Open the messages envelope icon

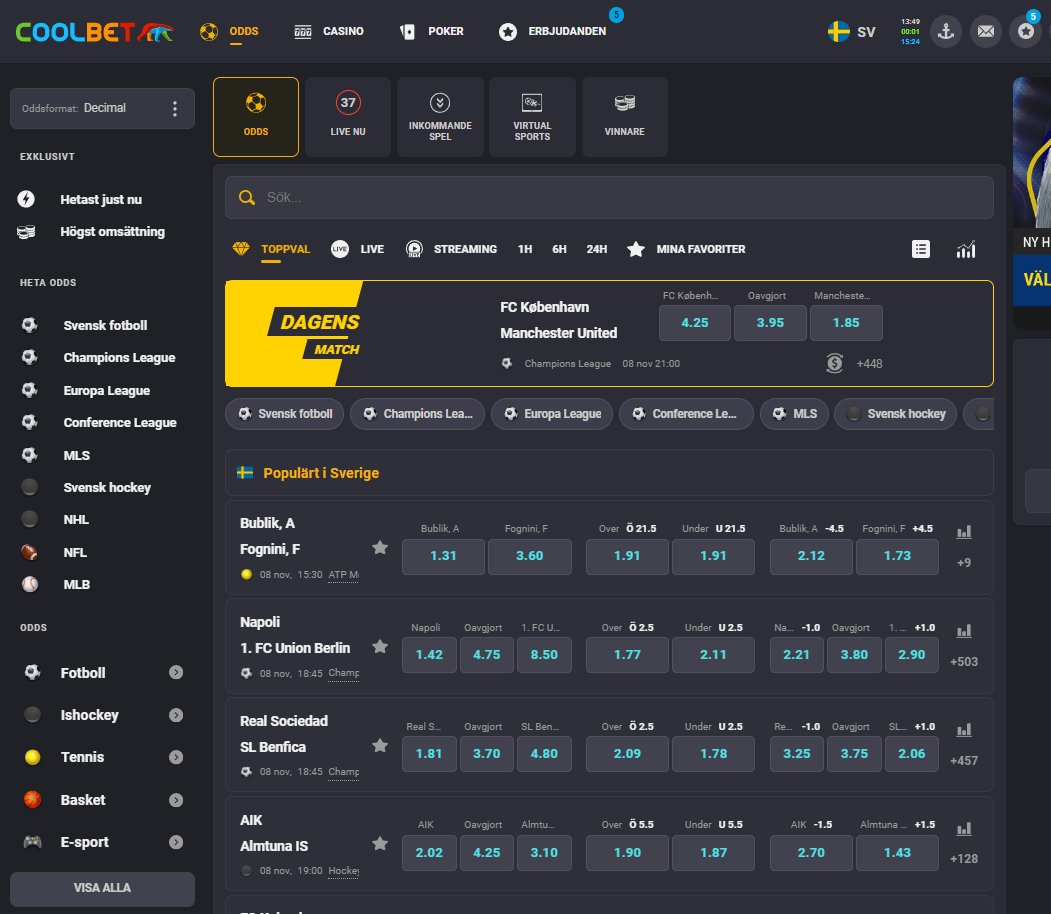point(986,31)
